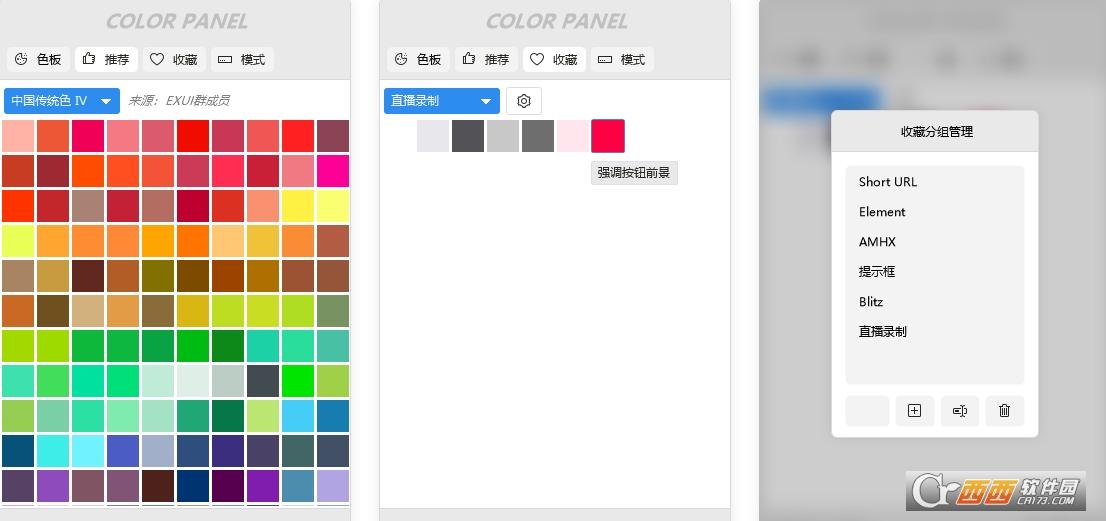Select the light pink favorites swatch
Viewport: 1106px width, 521px height.
click(x=573, y=136)
